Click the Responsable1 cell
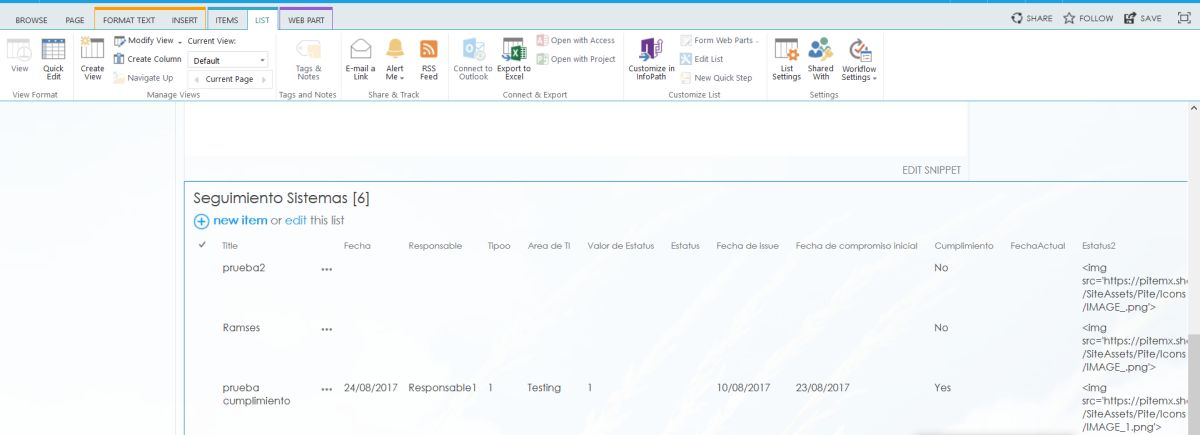1200x435 pixels. pos(442,387)
